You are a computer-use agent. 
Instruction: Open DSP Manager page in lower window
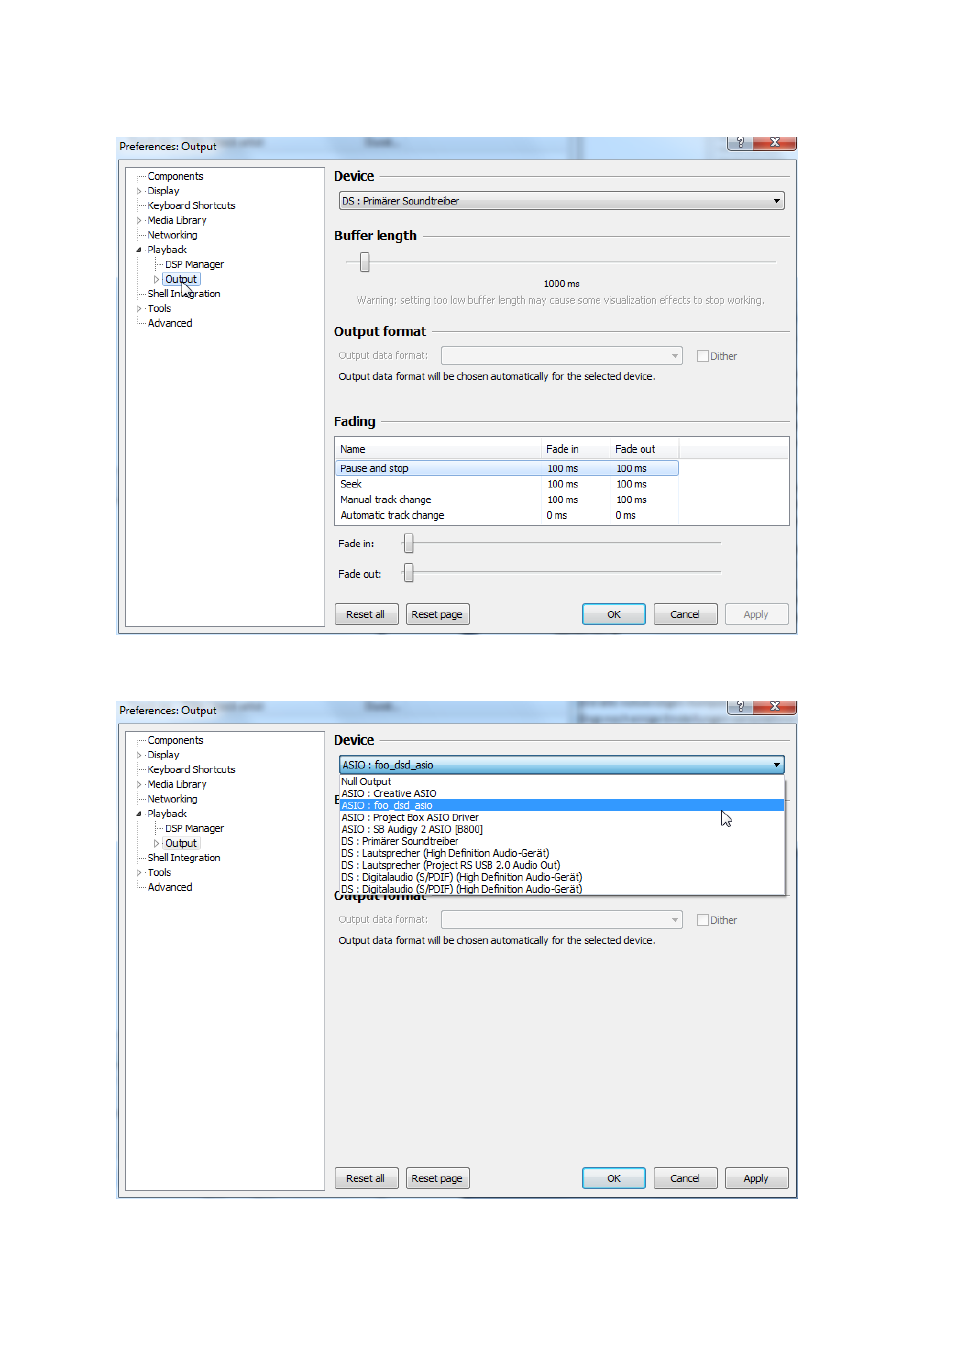(194, 829)
